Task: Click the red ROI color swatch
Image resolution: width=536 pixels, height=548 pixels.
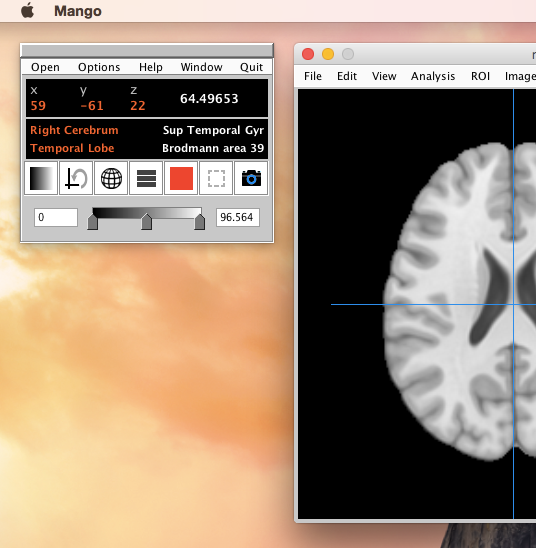Action: click(181, 178)
